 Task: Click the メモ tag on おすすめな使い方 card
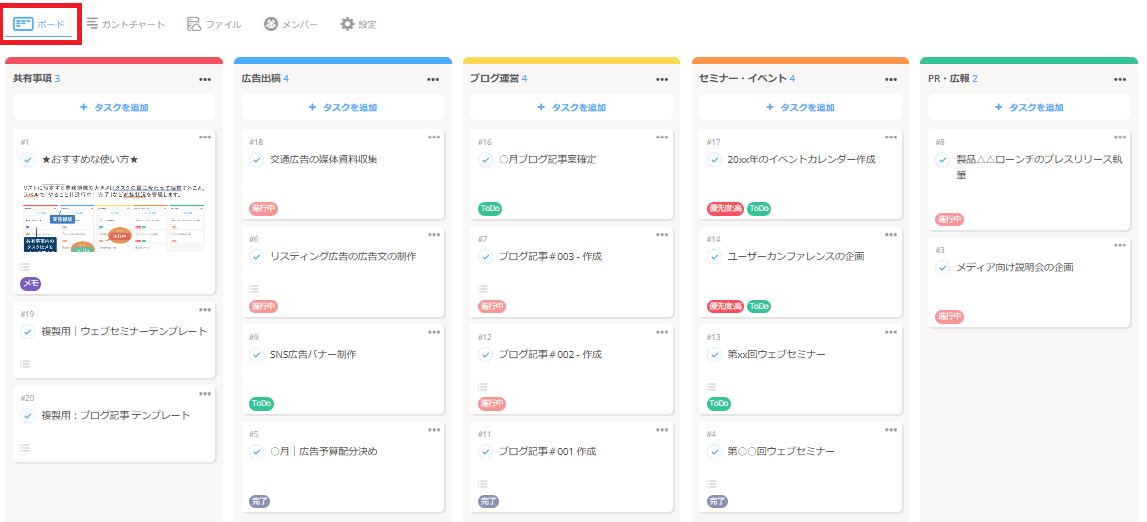pyautogui.click(x=31, y=284)
